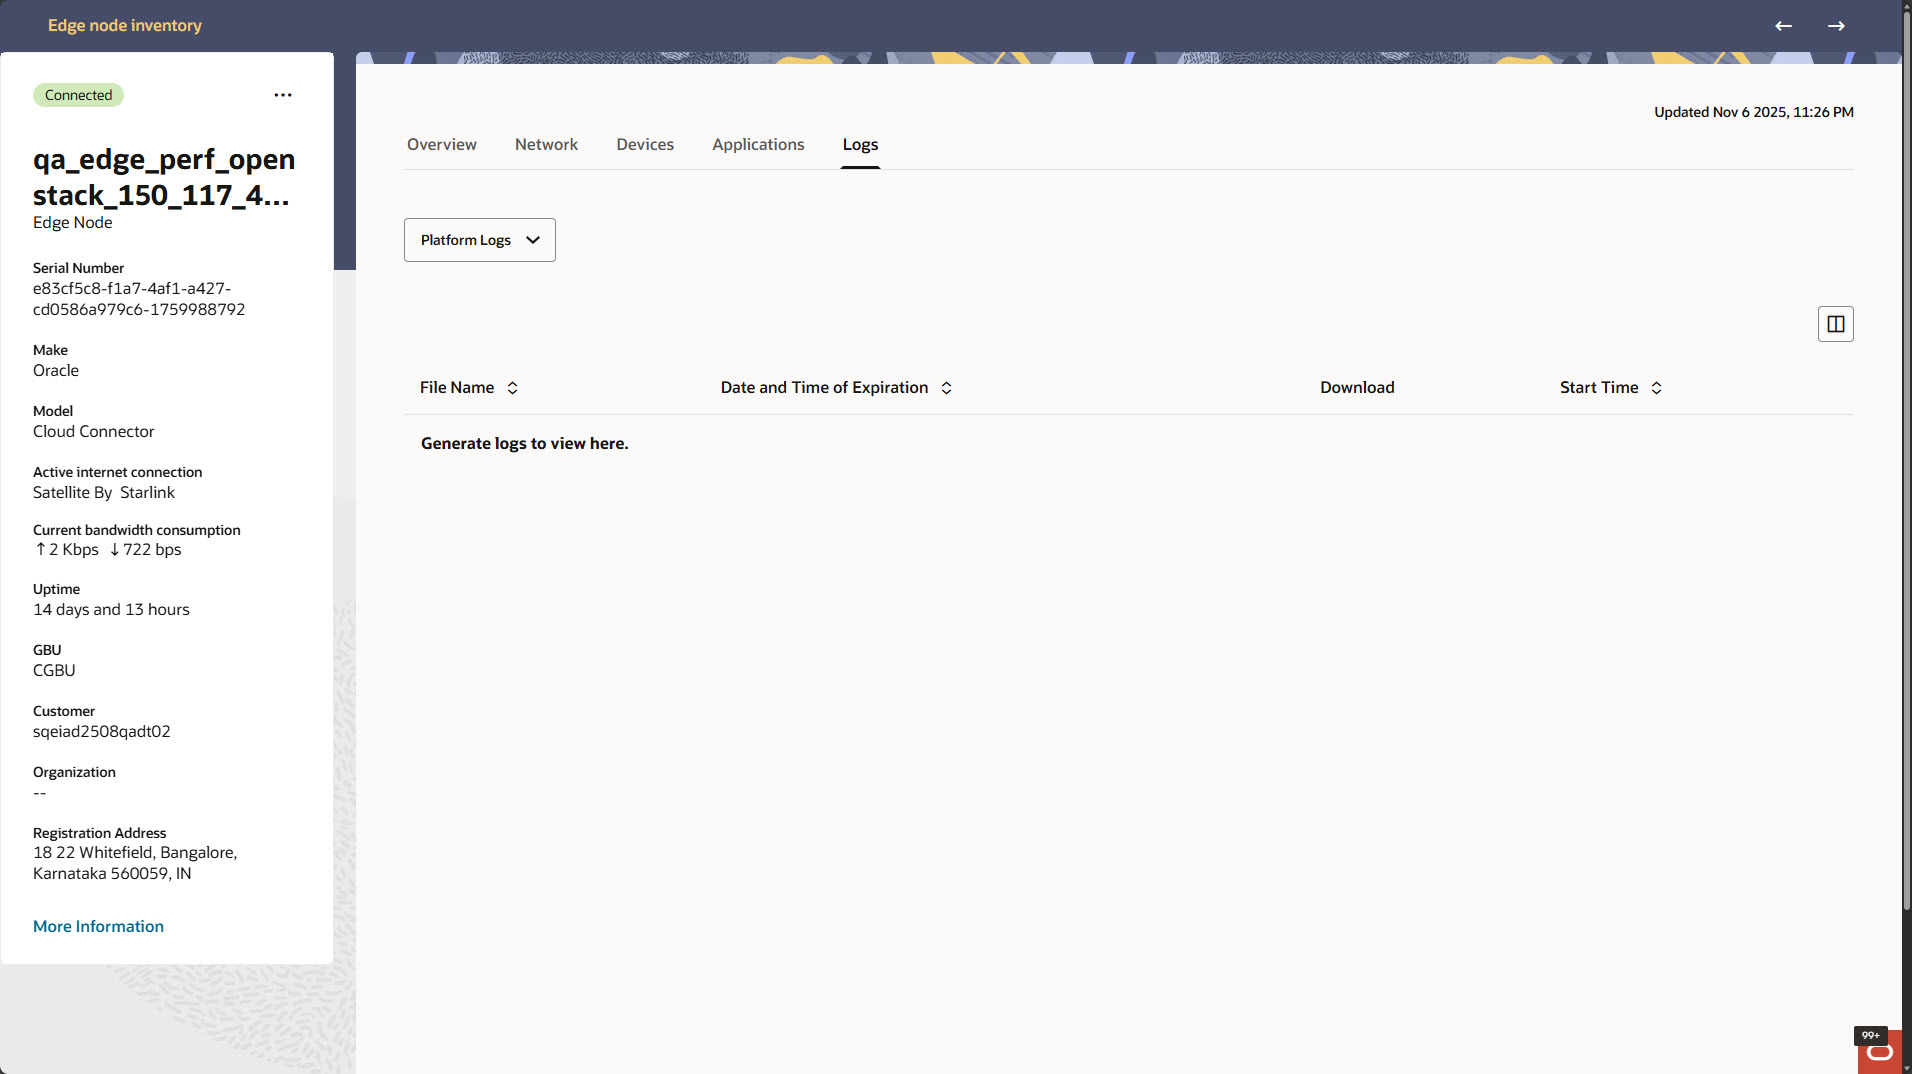This screenshot has height=1074, width=1912.
Task: Open the Devices tab
Action: point(645,144)
